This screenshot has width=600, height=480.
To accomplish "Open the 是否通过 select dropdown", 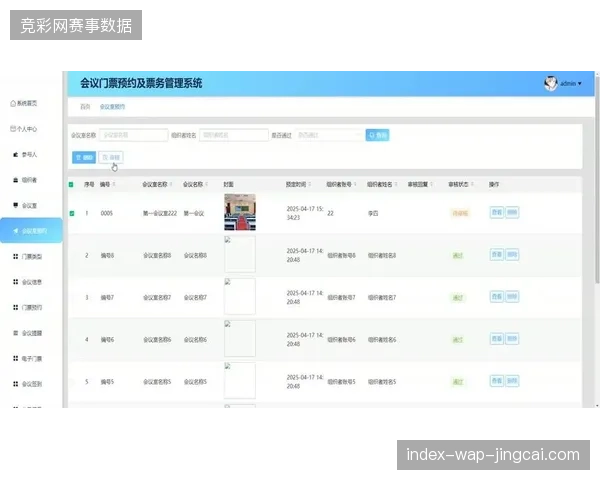I will tap(329, 135).
